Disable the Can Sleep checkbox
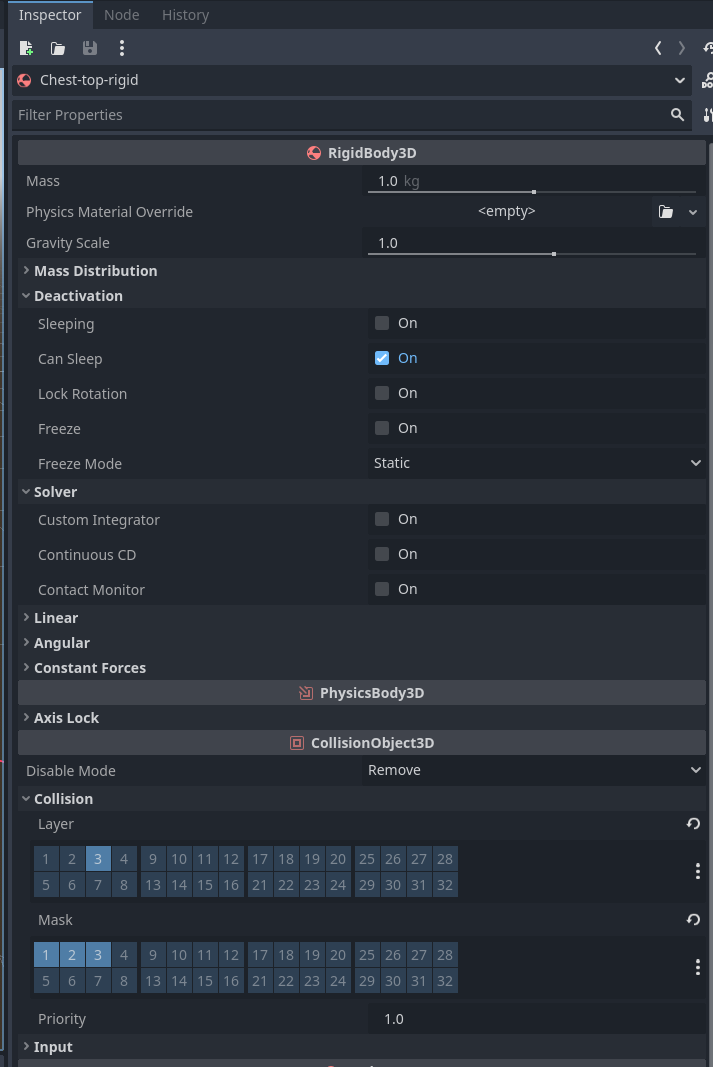The image size is (713, 1067). 382,358
